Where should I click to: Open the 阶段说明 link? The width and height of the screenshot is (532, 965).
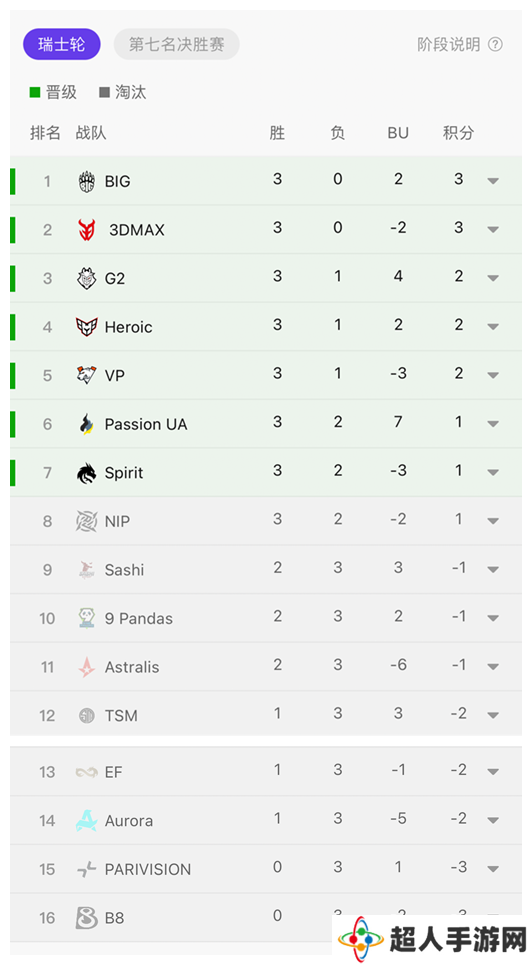(449, 44)
